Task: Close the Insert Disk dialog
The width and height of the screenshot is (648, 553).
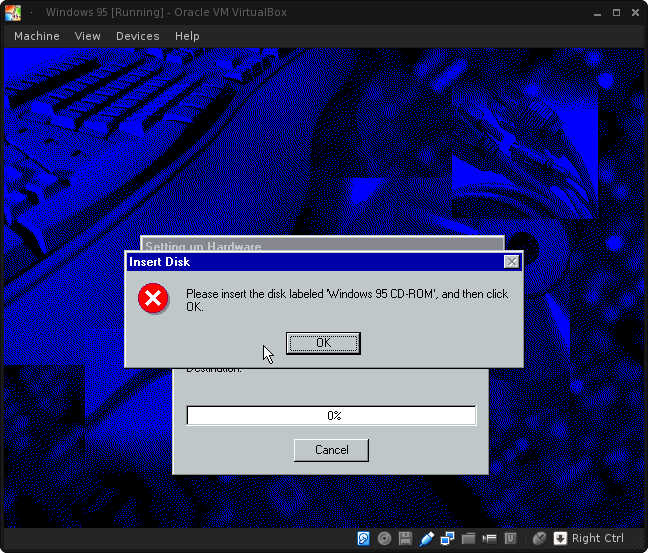Action: point(512,262)
